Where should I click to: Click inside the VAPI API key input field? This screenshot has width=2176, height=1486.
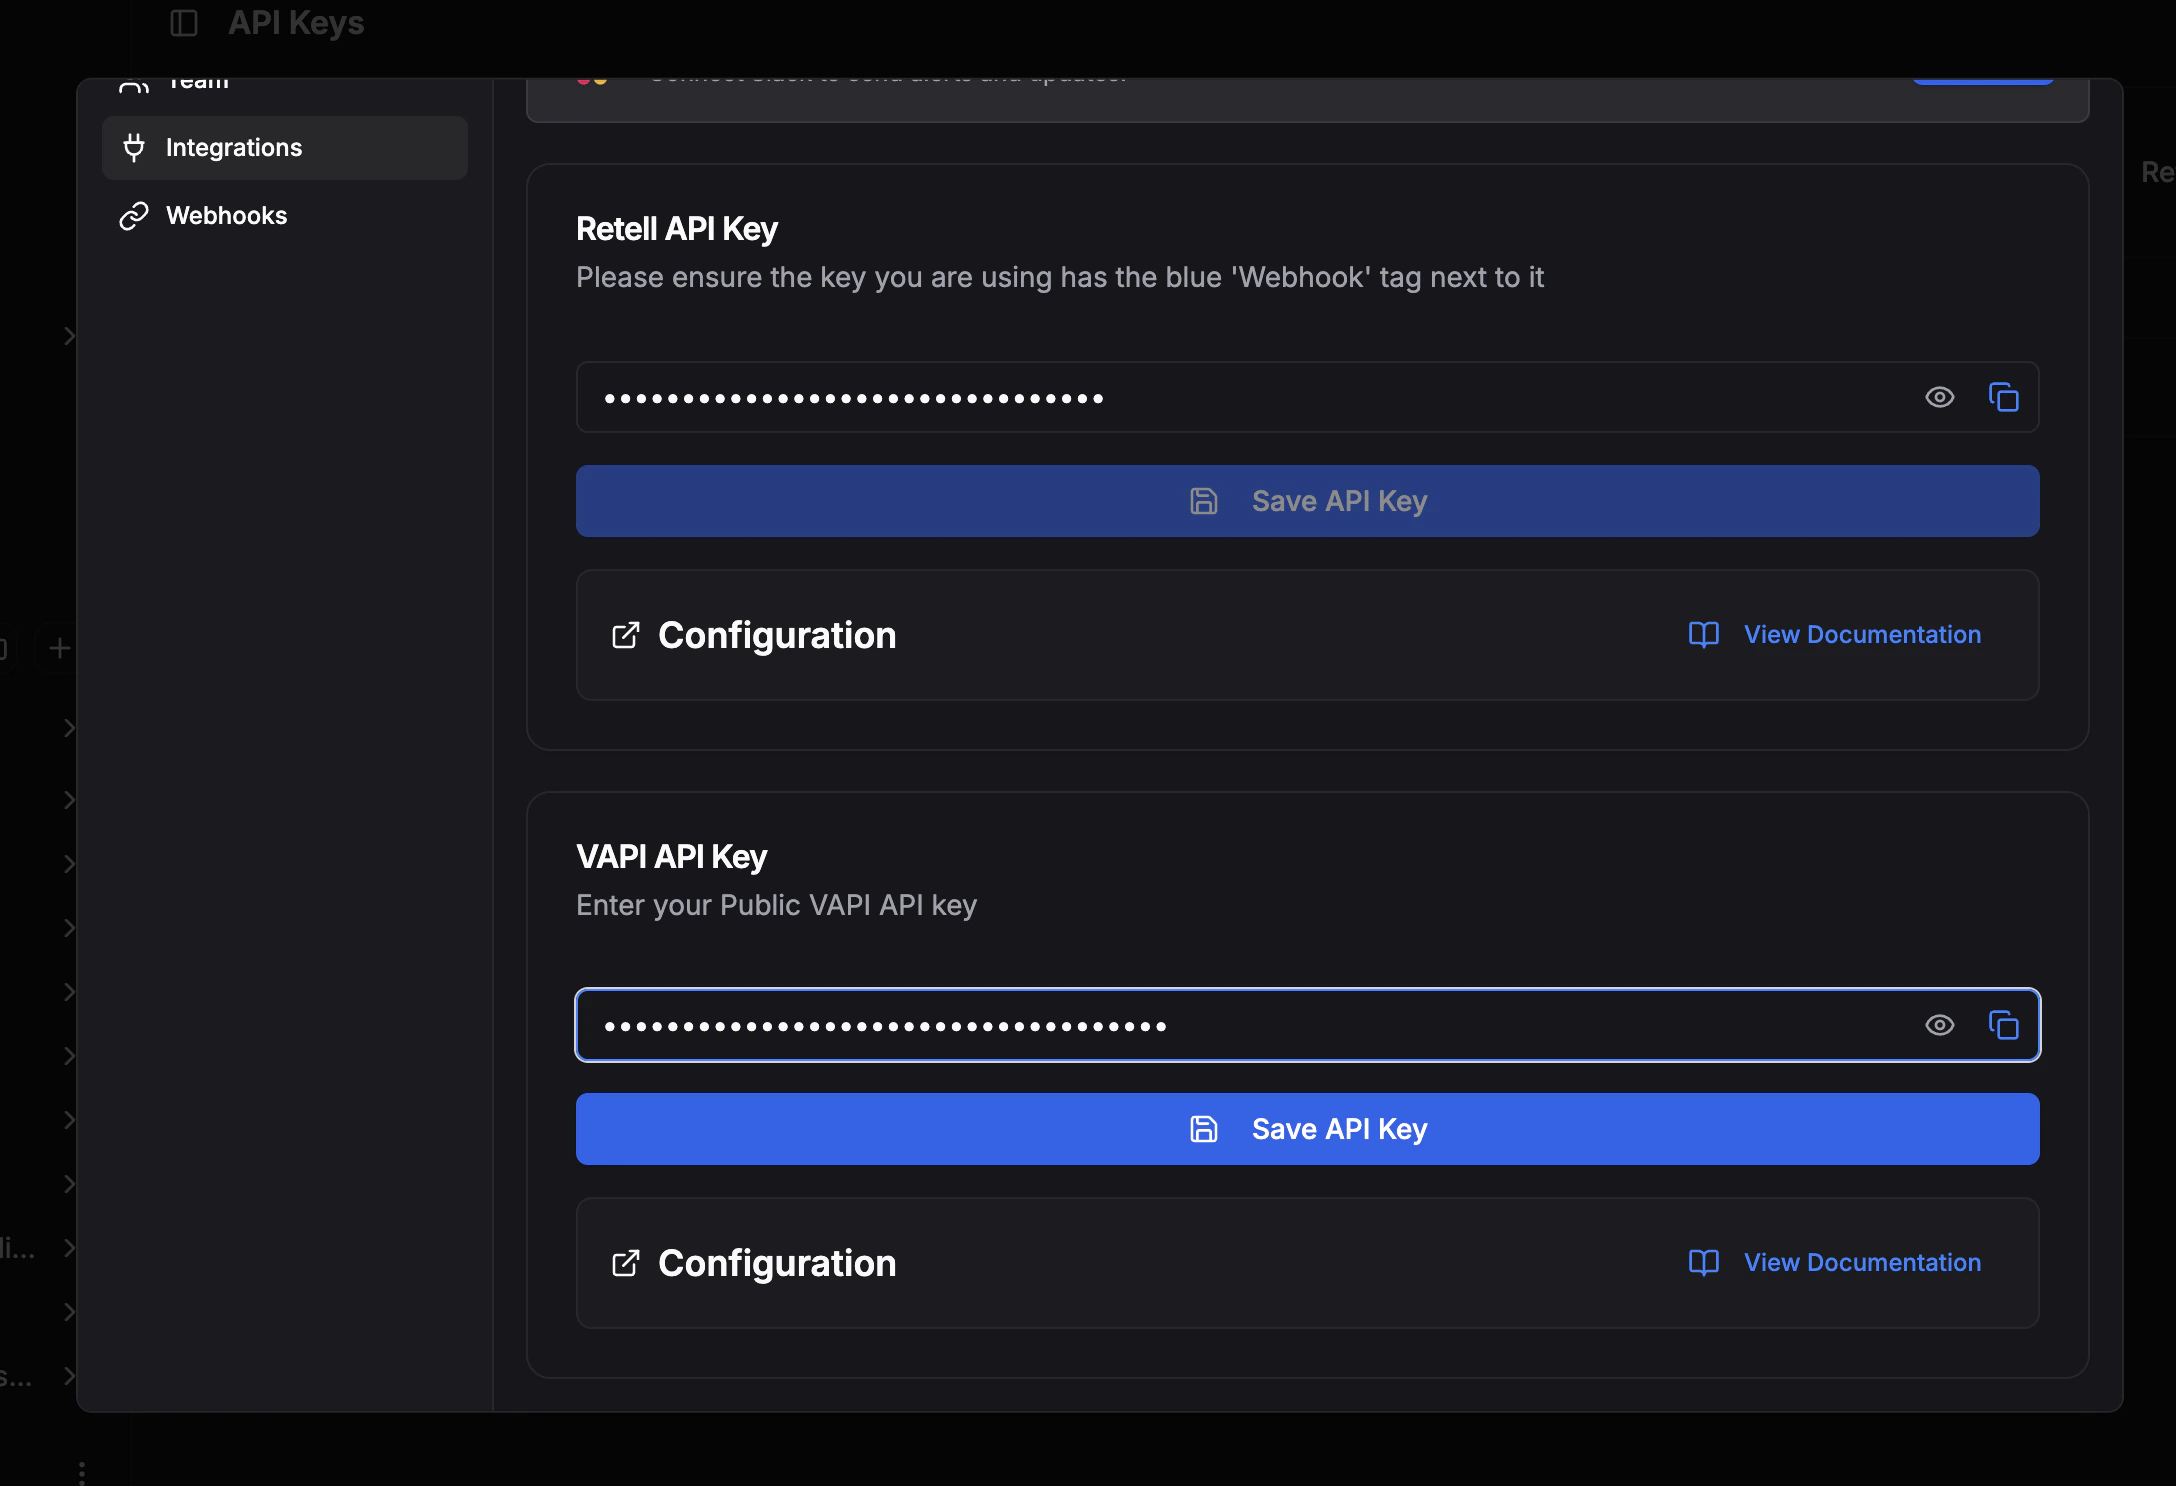1200,1025
